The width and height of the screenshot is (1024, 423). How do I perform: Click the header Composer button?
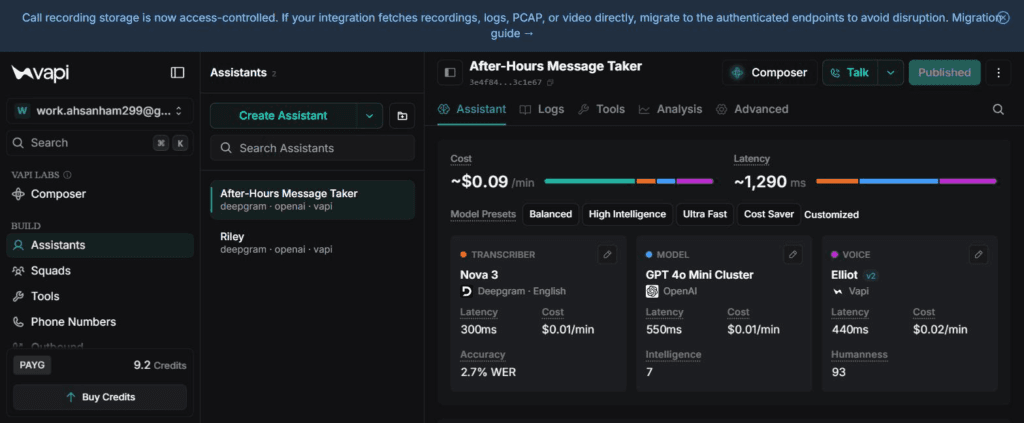pyautogui.click(x=769, y=72)
